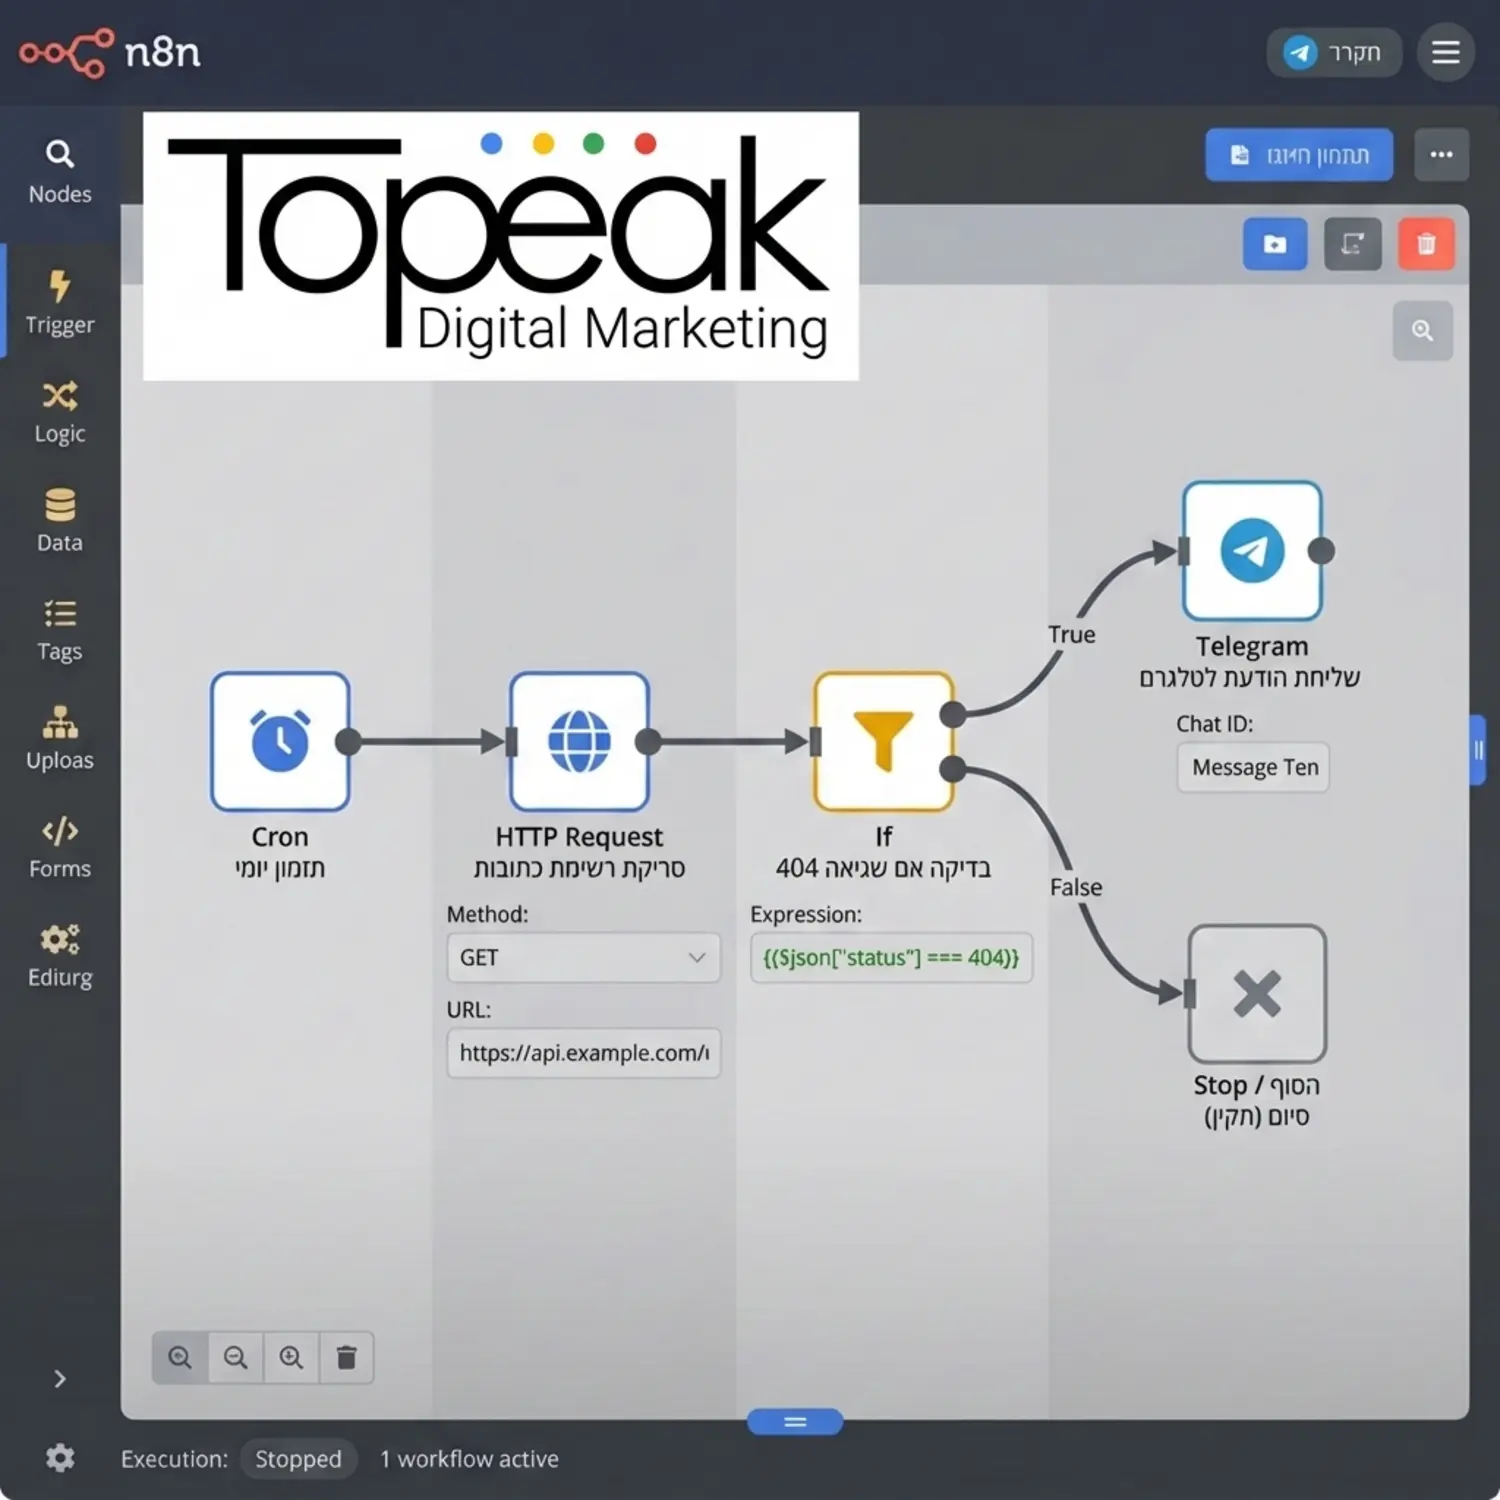
Task: Select the Telegram paper plane node
Action: 1252,551
